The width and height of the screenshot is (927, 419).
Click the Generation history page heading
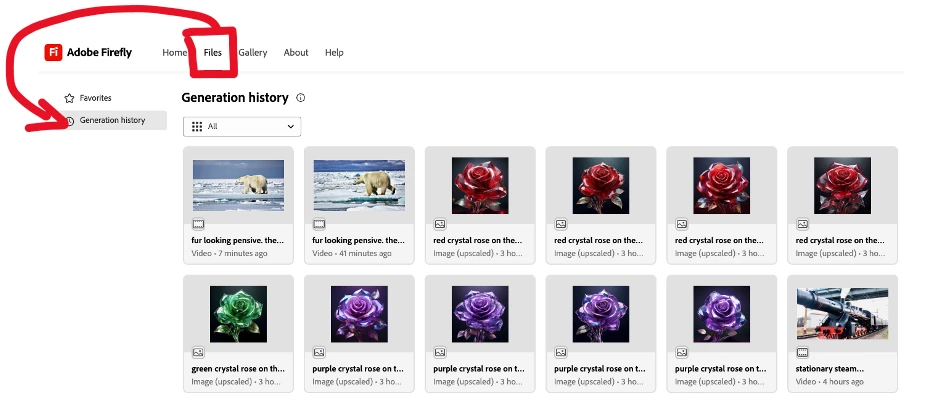pos(235,98)
